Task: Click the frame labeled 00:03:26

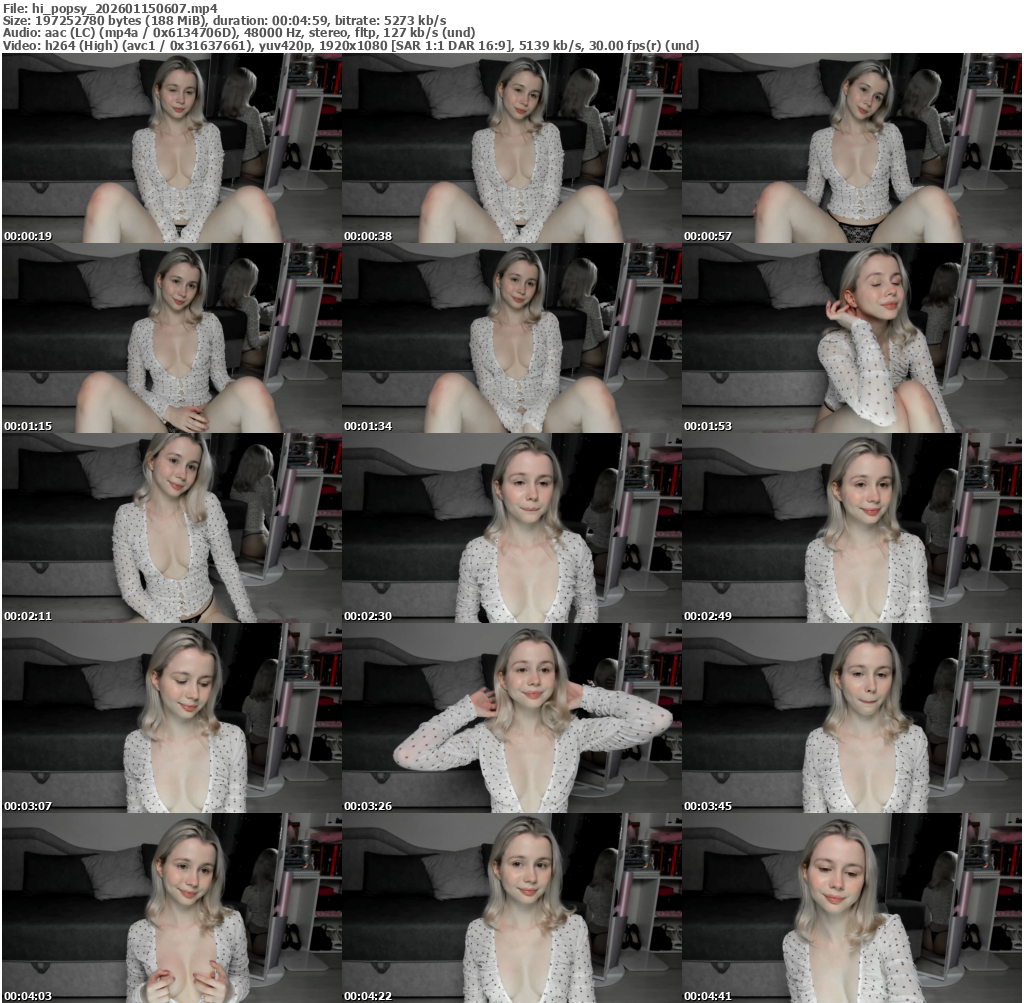Action: point(511,718)
